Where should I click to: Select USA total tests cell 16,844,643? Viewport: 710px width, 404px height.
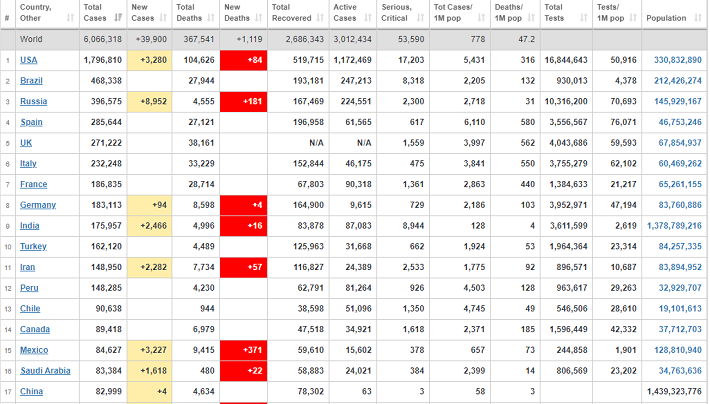[566, 60]
